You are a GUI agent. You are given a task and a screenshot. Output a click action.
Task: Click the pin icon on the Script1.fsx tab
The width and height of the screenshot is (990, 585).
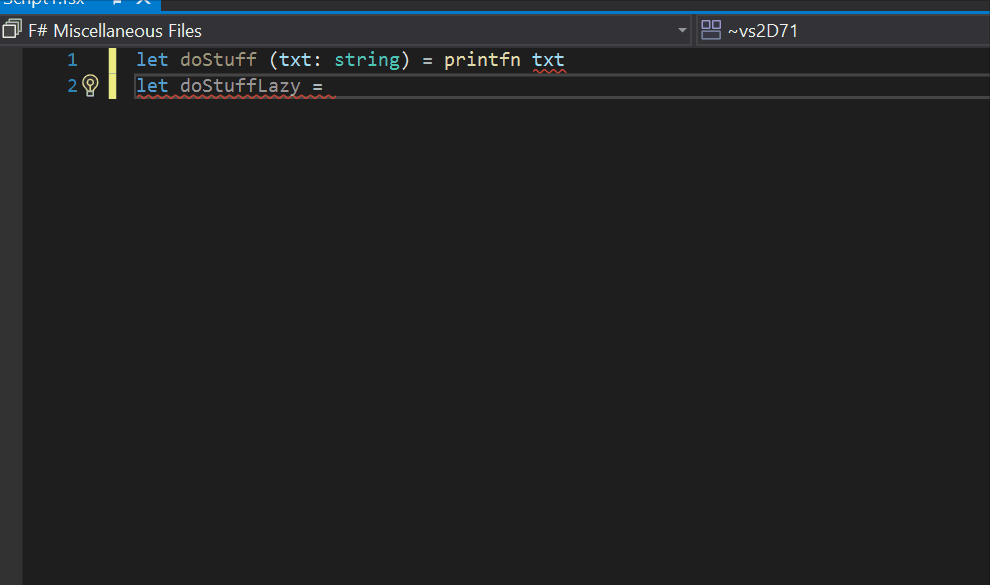[116, 3]
